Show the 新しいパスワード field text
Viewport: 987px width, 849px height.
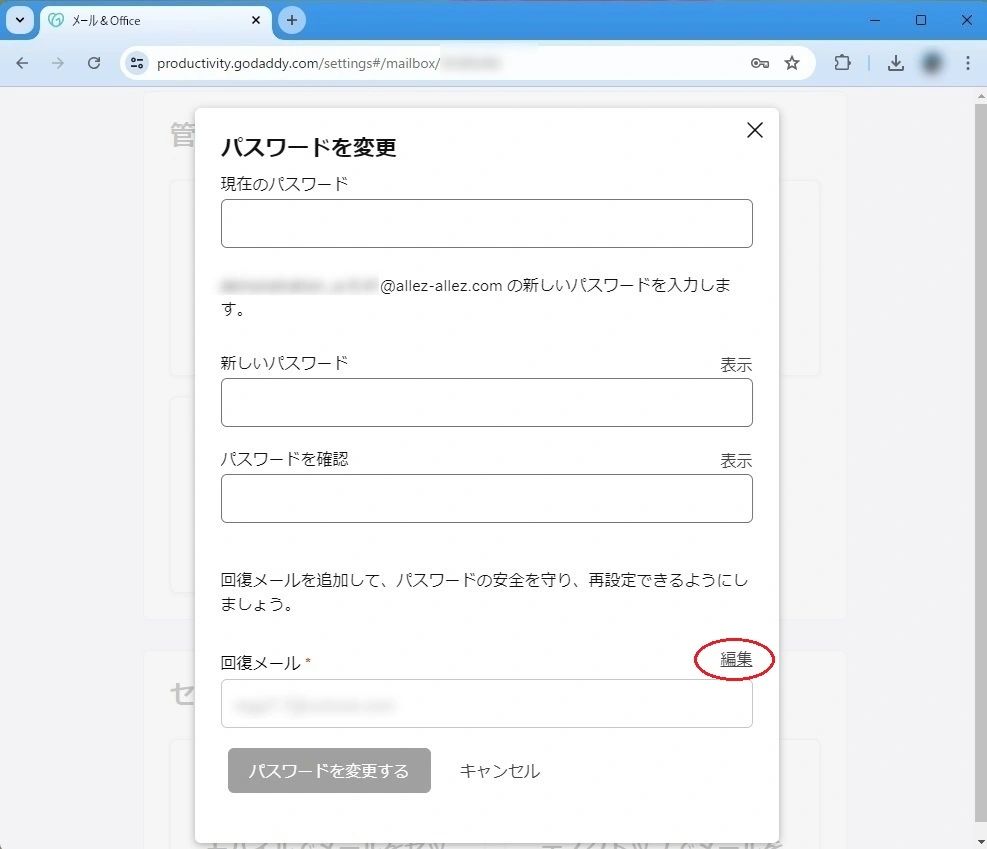736,365
